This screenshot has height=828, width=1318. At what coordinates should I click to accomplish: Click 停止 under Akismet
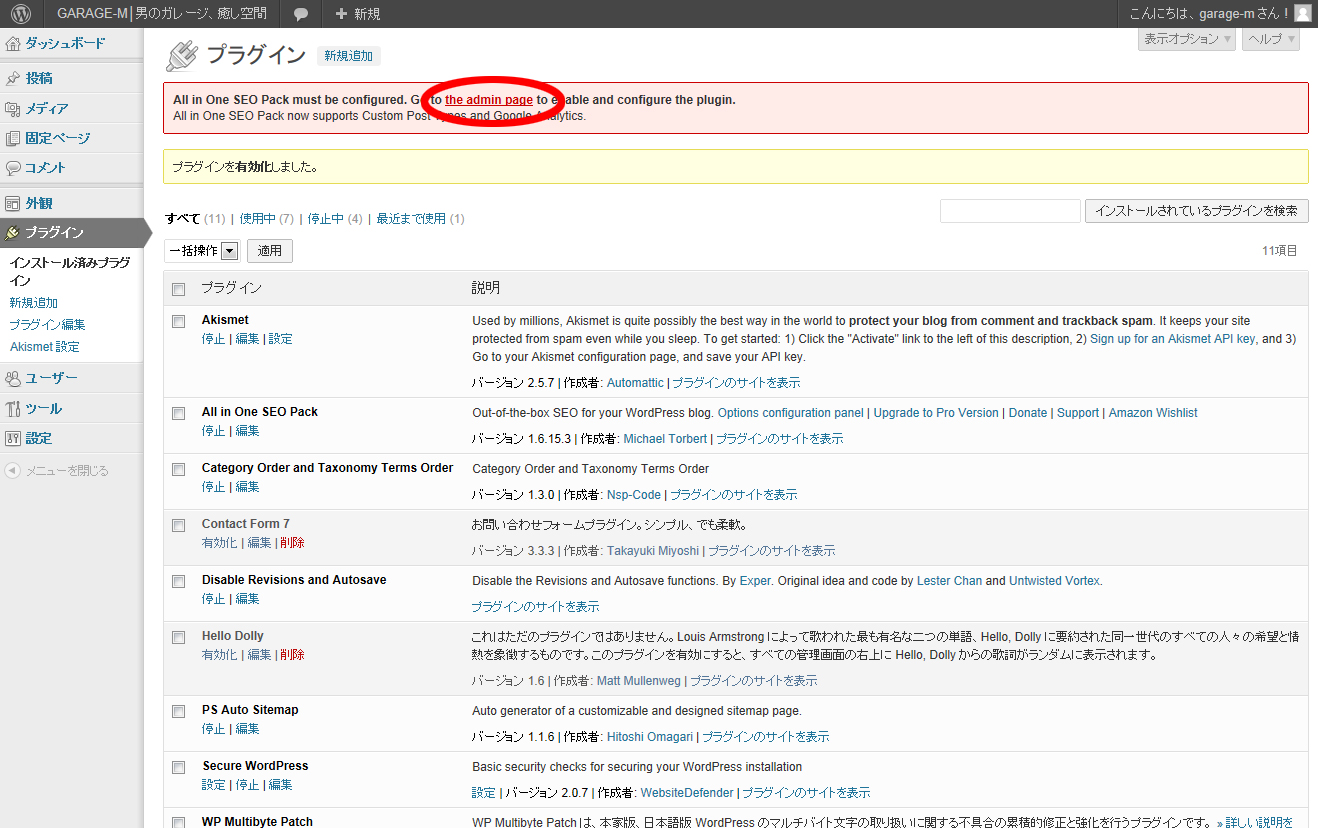214,339
